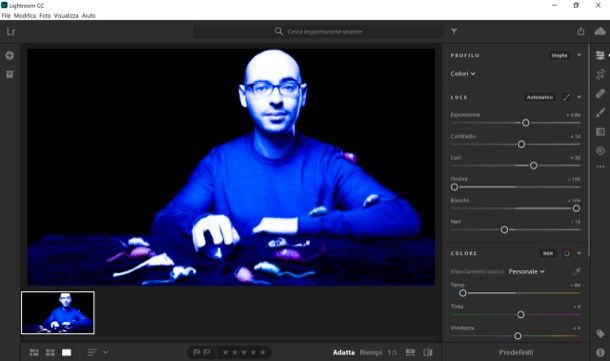
Task: Open the Add Photos plus icon
Action: pyautogui.click(x=10, y=56)
